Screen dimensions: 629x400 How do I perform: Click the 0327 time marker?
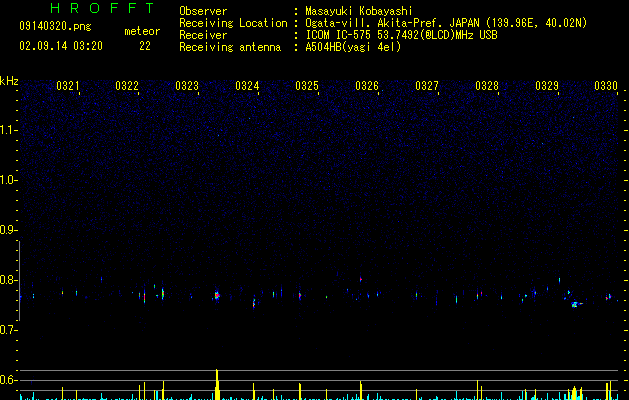[x=427, y=86]
